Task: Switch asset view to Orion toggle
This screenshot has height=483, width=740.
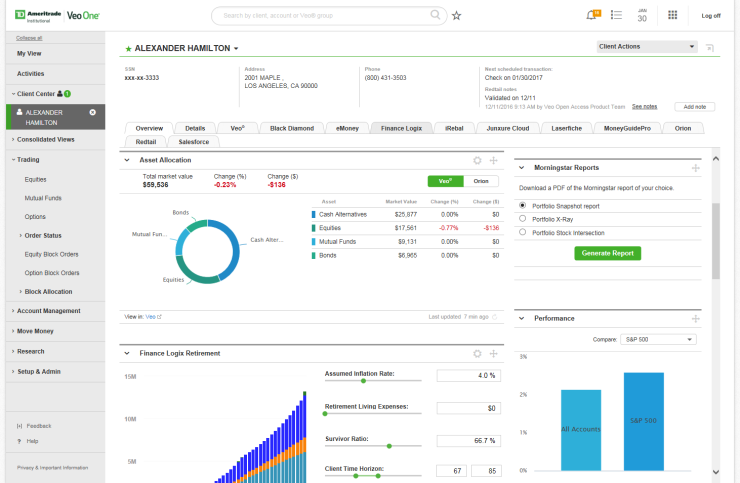Action: coord(481,181)
